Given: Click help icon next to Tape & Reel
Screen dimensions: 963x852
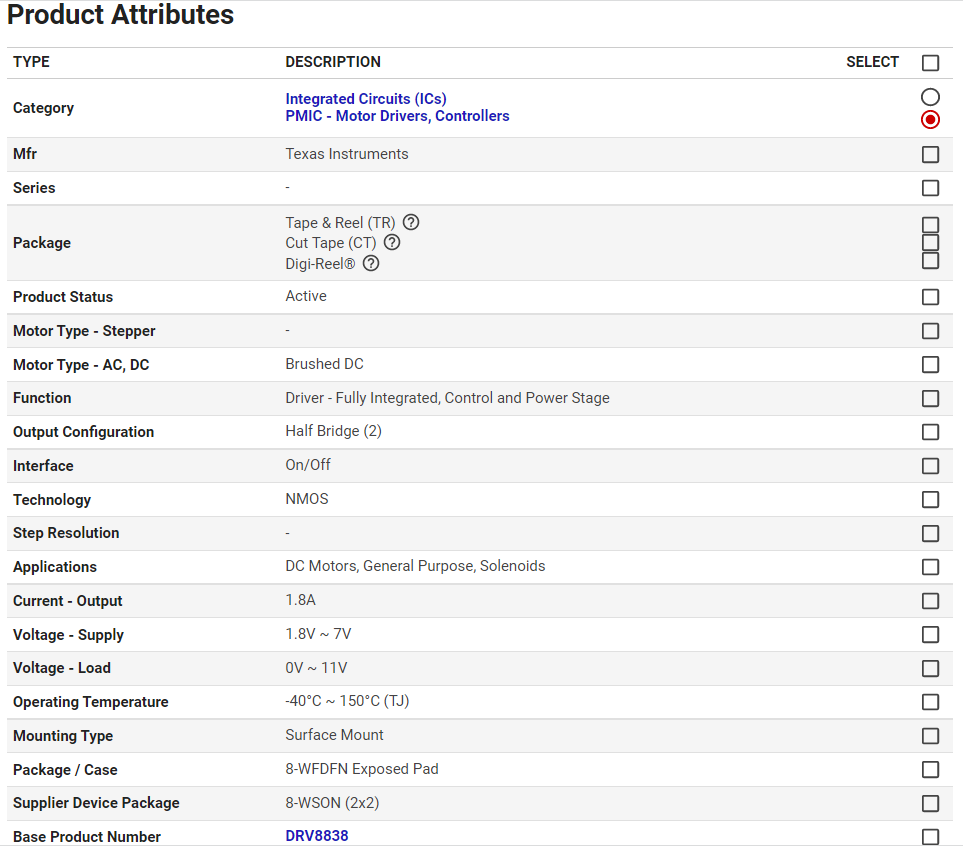Looking at the screenshot, I should pos(410,222).
